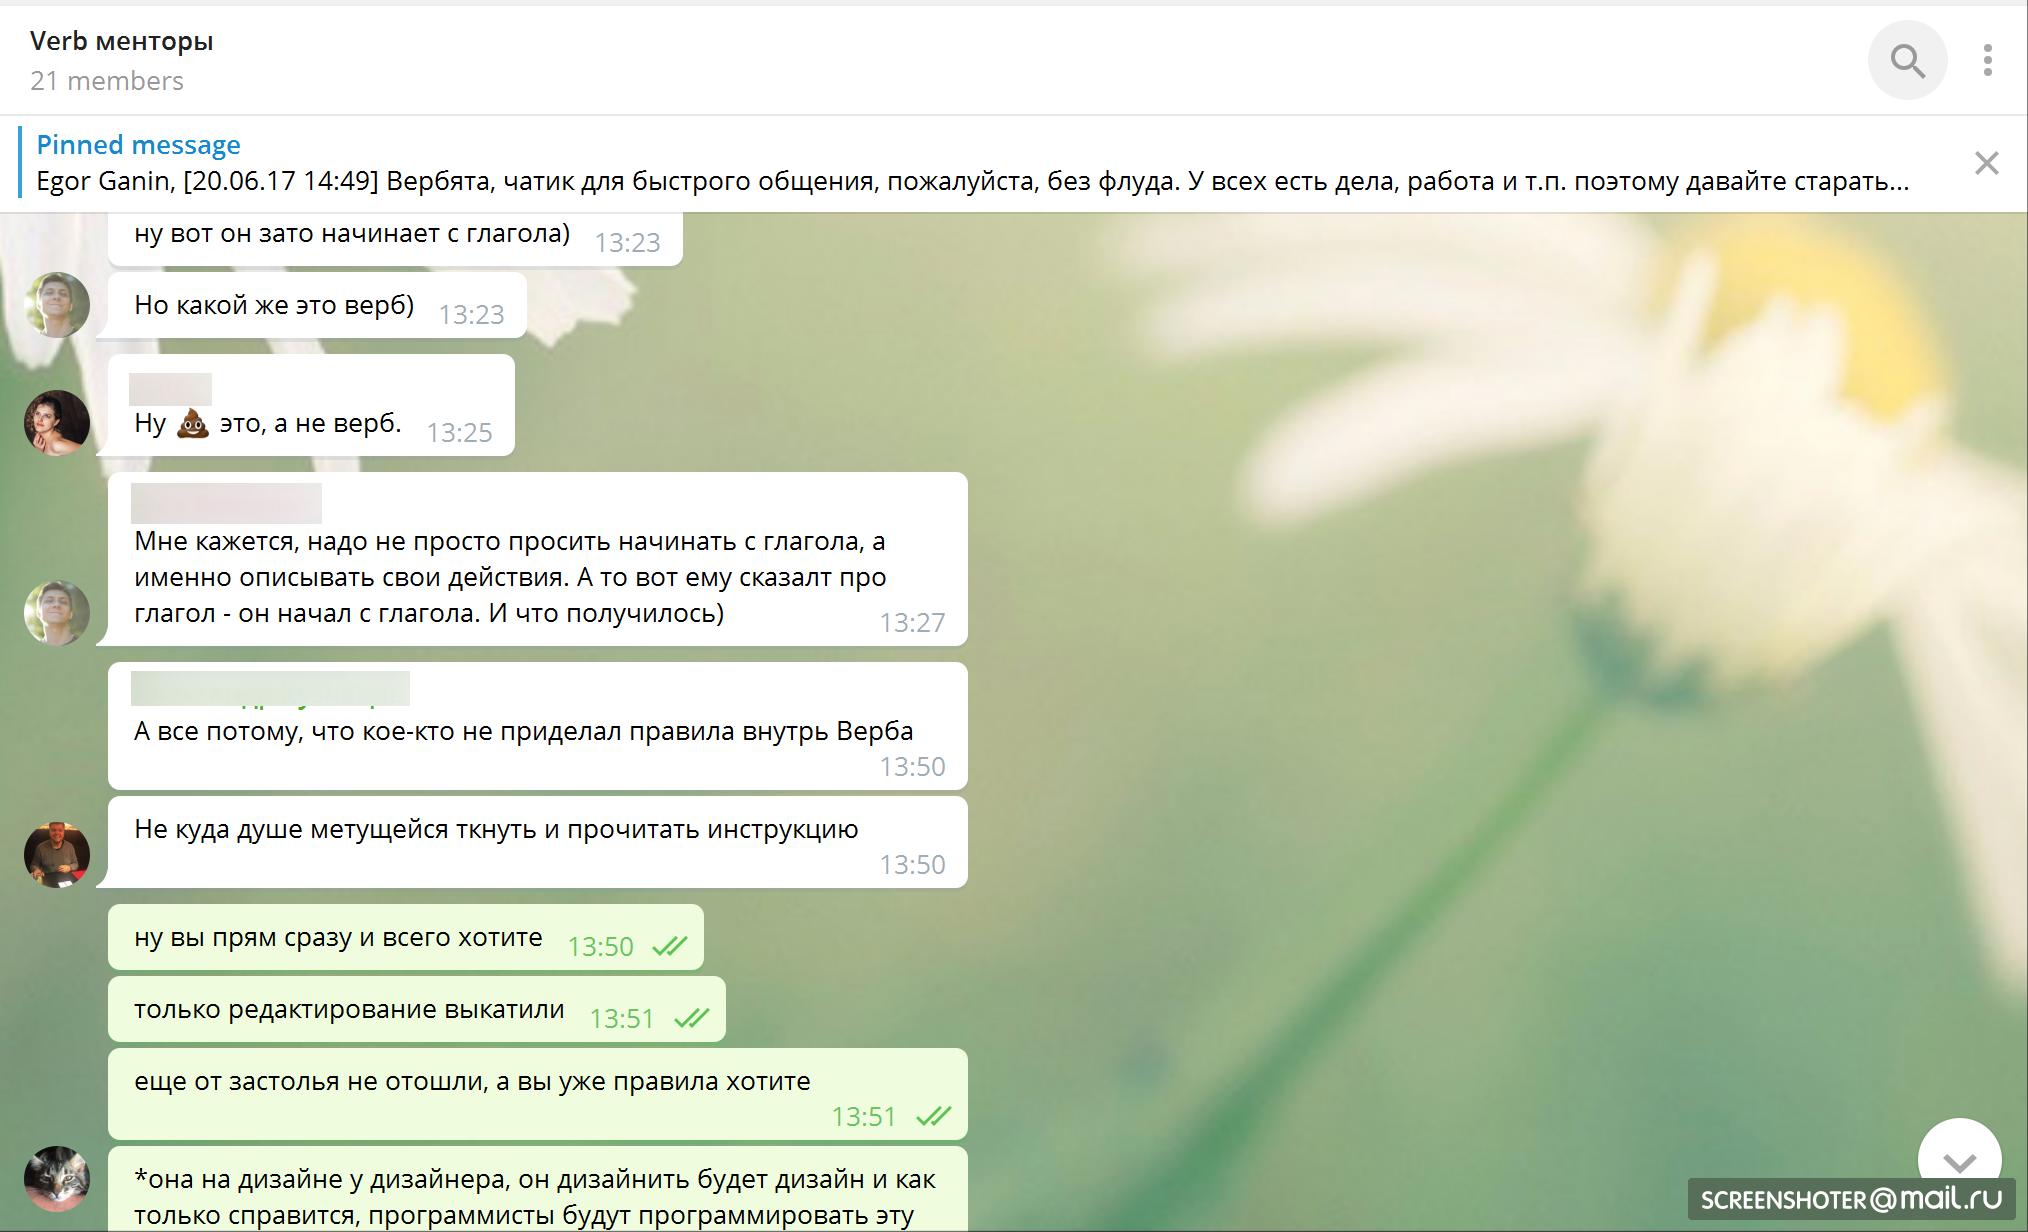This screenshot has width=2028, height=1232.
Task: Click blurred sender name above 'Мне кажется' message
Action: (226, 503)
